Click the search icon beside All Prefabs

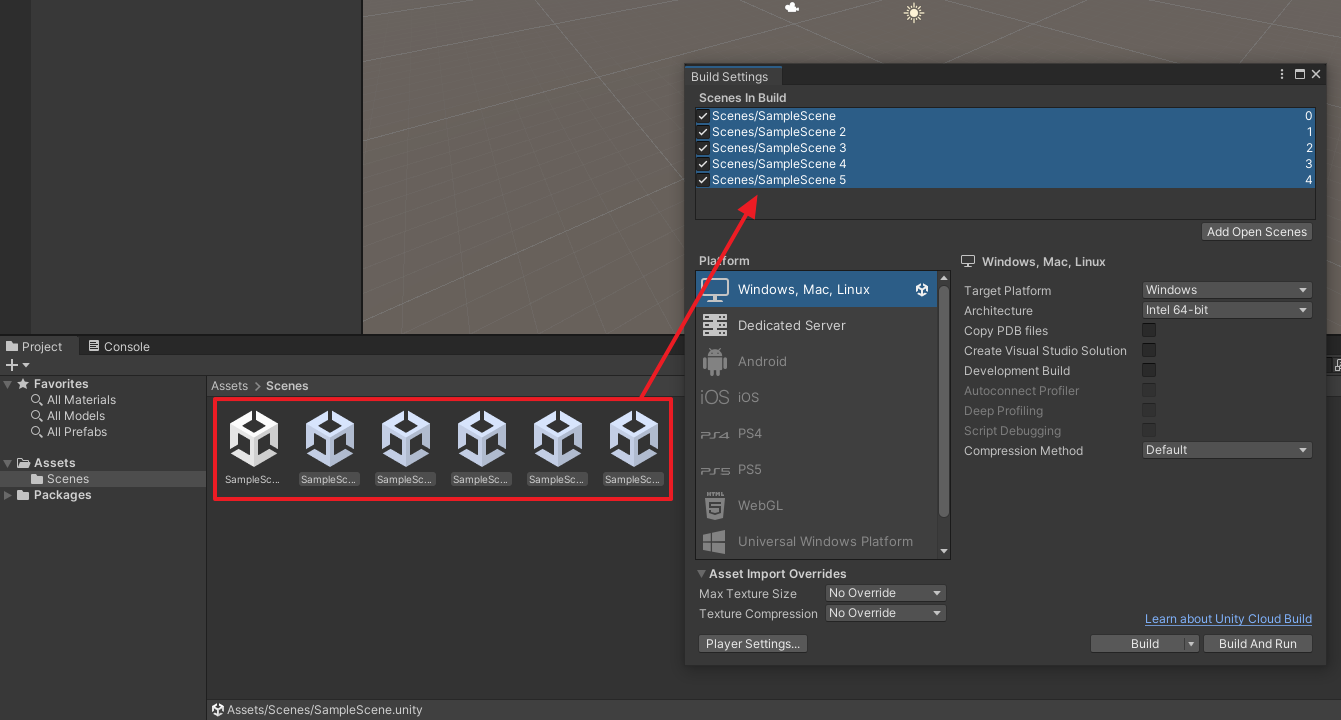pyautogui.click(x=37, y=432)
